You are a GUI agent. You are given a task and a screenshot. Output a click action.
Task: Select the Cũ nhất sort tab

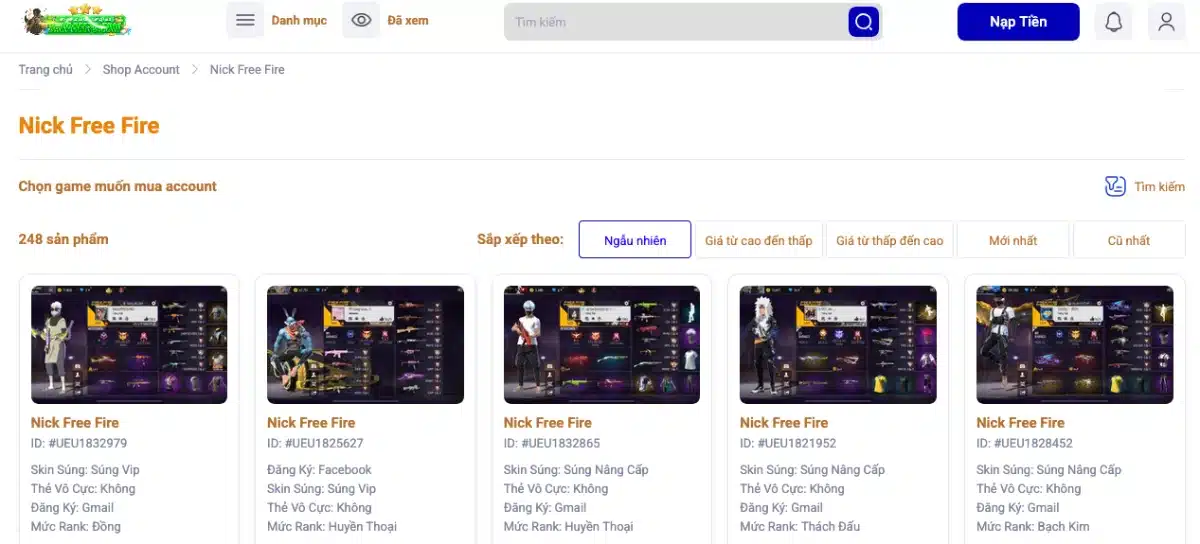(1128, 240)
